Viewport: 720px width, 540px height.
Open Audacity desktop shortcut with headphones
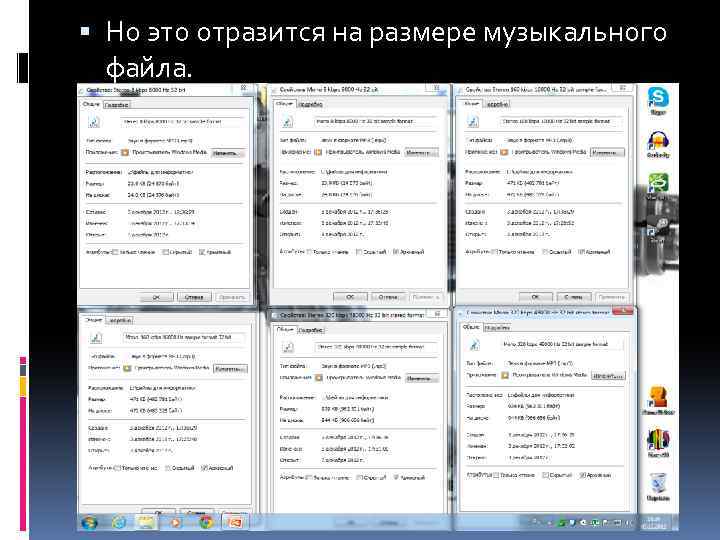click(658, 144)
